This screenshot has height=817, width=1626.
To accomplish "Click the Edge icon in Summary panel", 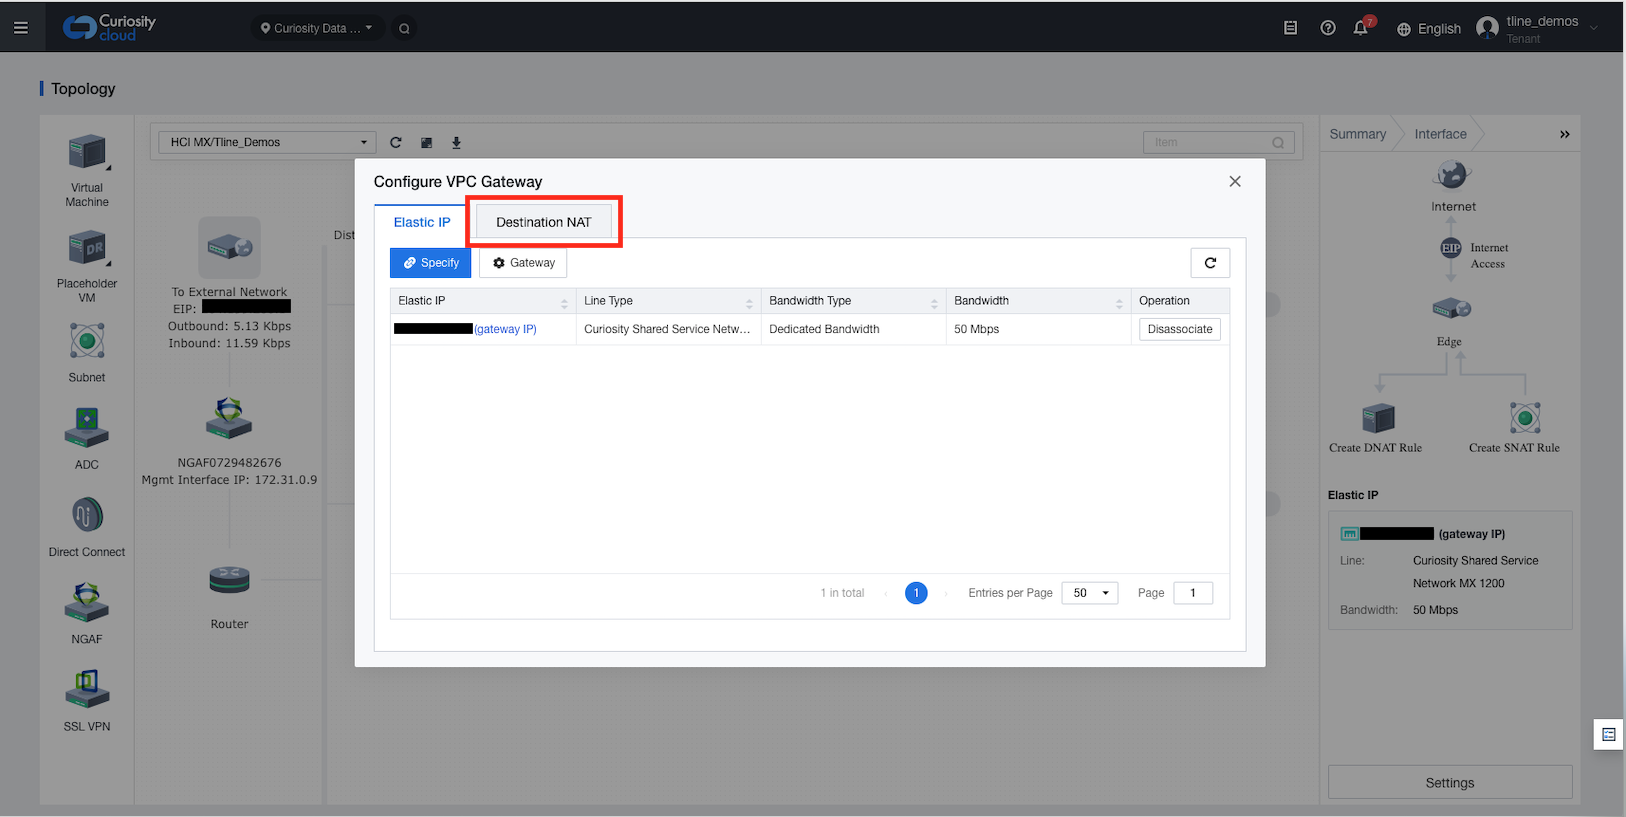I will pyautogui.click(x=1452, y=309).
